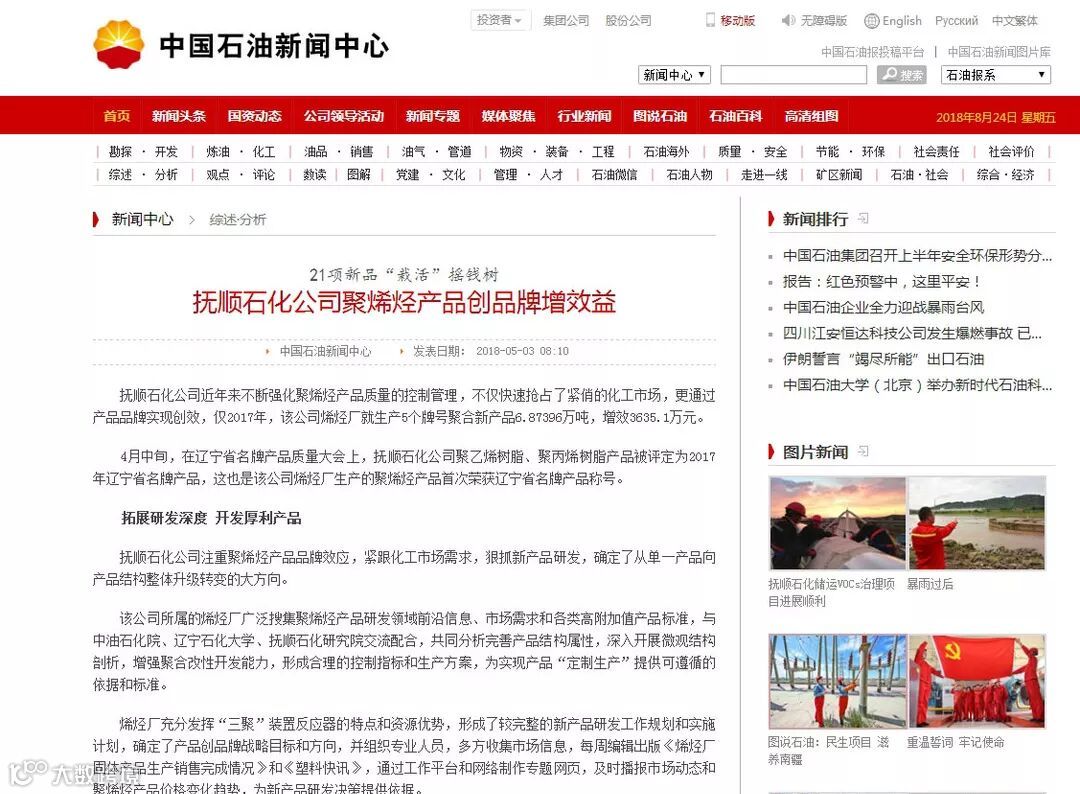Viewport: 1080px width, 794px height.
Task: Open the 综述·分析 subnav category
Action: [x=143, y=175]
